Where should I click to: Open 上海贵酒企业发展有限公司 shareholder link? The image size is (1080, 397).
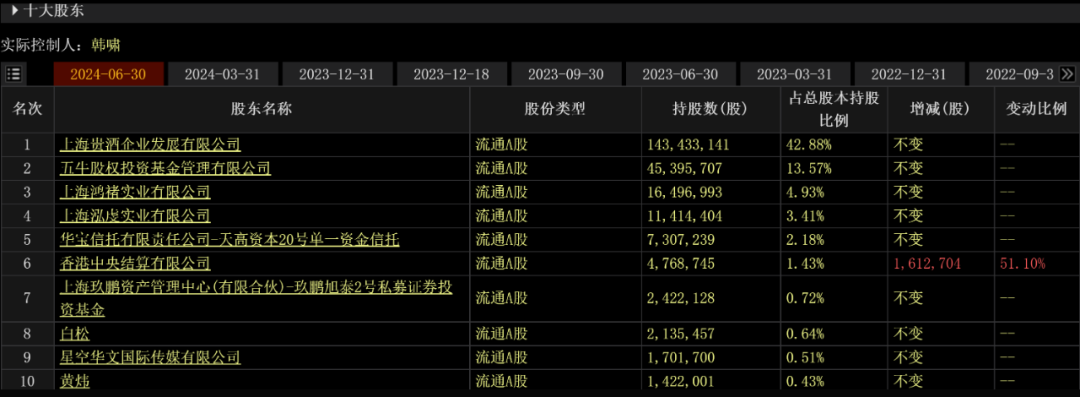(x=151, y=145)
